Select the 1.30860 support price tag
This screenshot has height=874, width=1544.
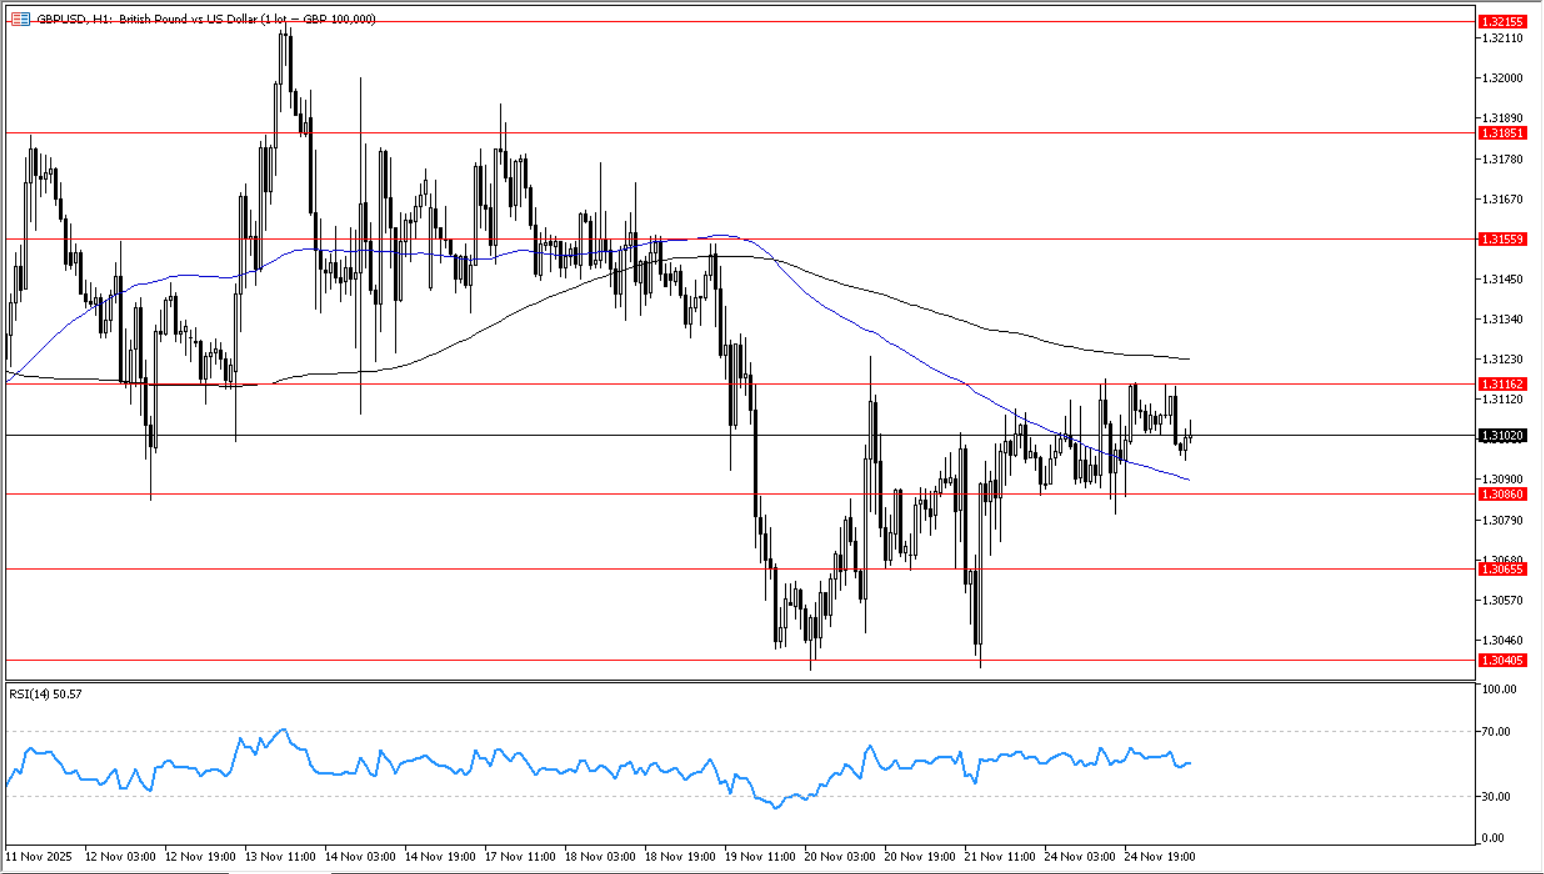pyautogui.click(x=1502, y=494)
